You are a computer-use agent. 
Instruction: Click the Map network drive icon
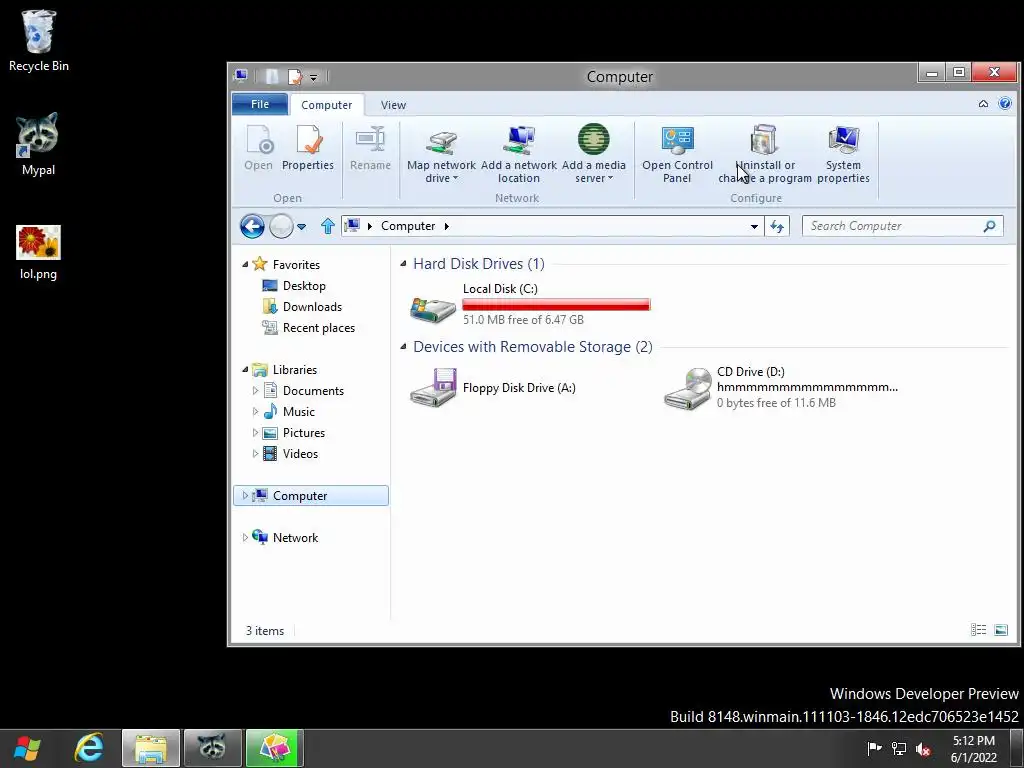[x=441, y=141]
